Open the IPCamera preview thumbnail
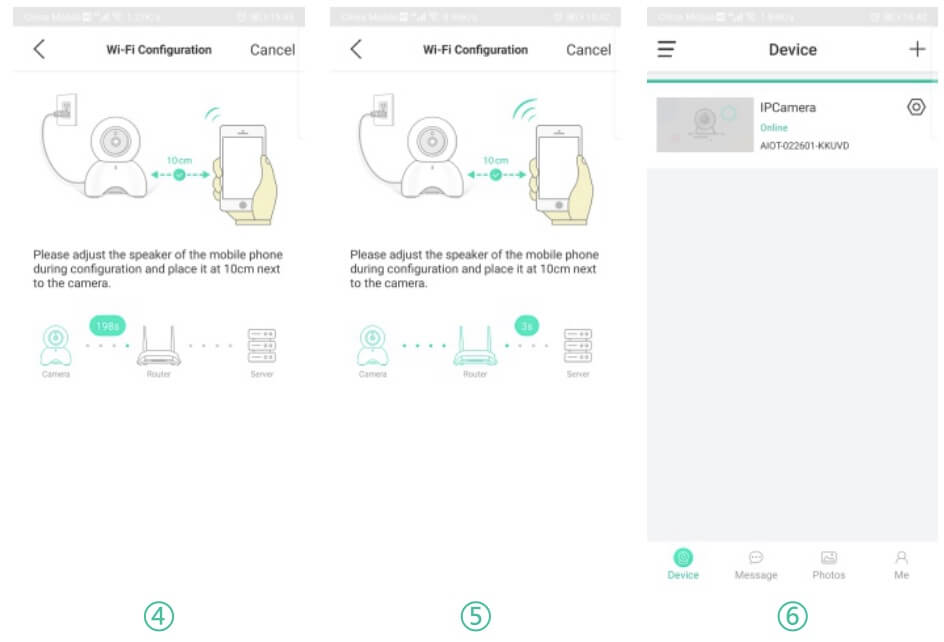Screen dimensions: 944x642 coord(704,125)
